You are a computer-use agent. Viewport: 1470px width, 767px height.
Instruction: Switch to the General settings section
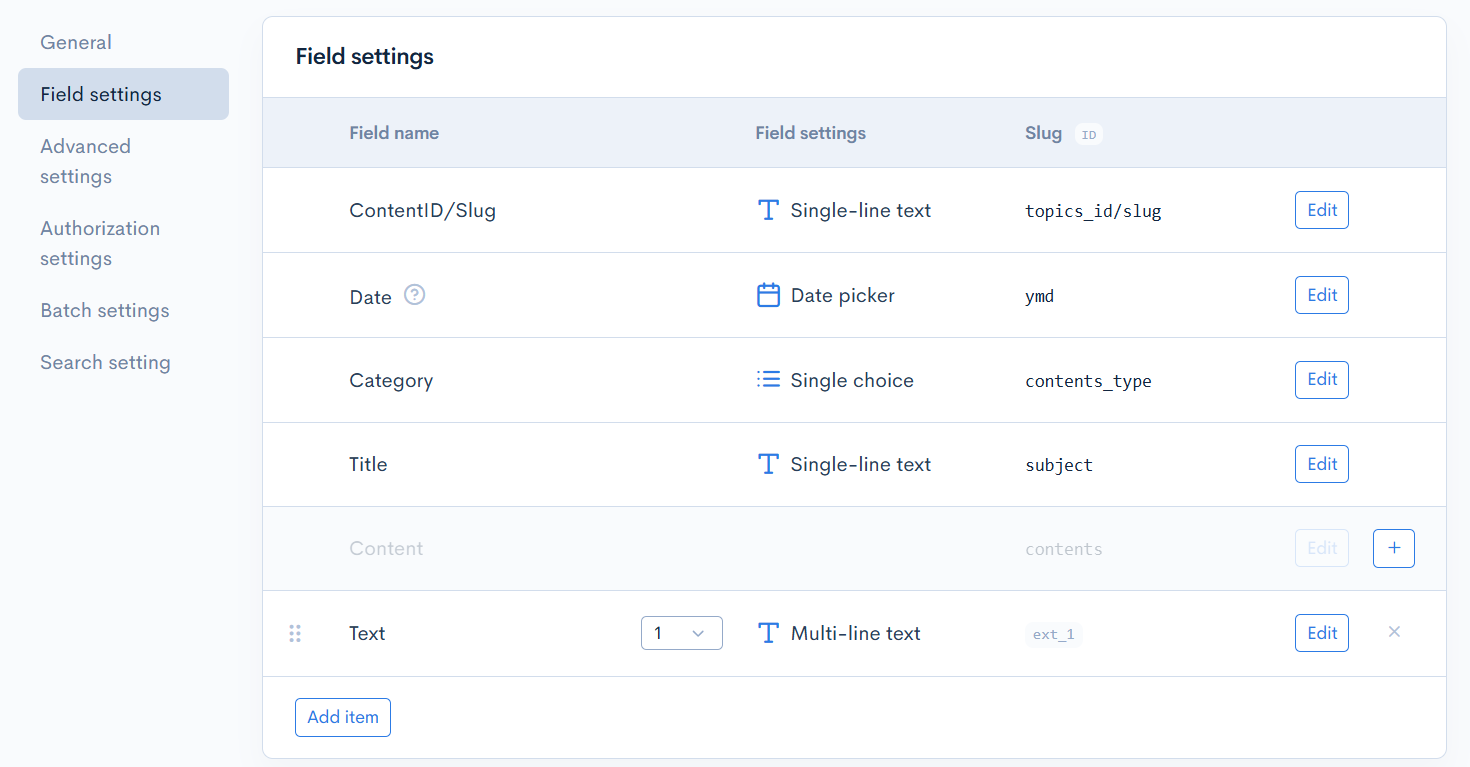tap(75, 42)
